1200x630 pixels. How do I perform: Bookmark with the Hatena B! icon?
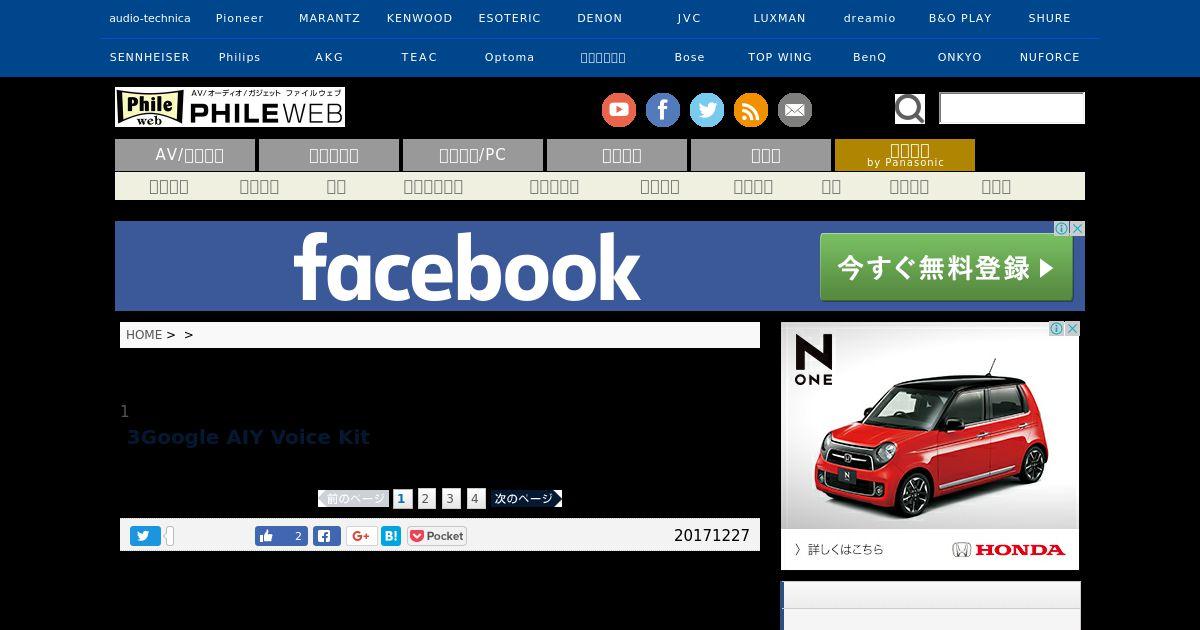(x=391, y=536)
